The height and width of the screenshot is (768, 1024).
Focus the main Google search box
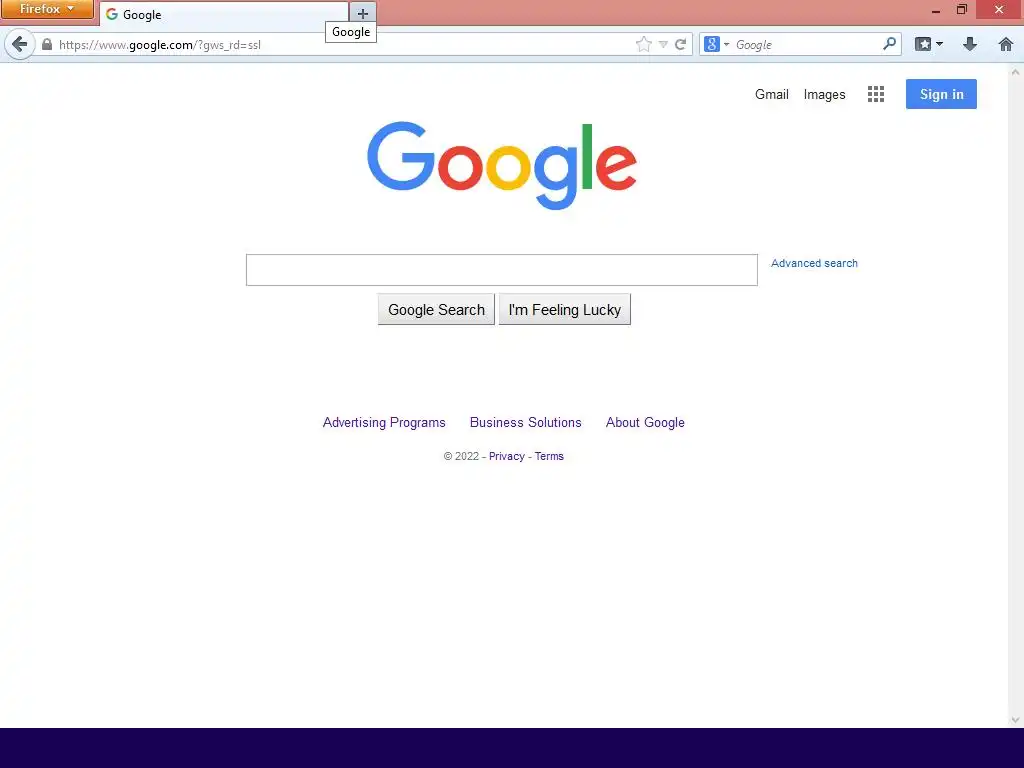(502, 270)
